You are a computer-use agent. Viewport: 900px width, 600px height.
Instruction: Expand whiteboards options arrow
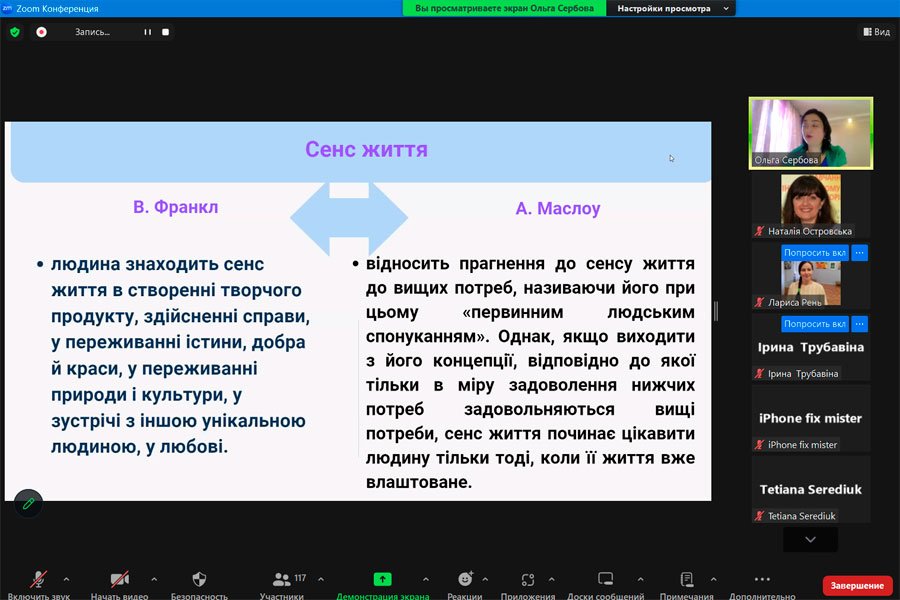640,579
